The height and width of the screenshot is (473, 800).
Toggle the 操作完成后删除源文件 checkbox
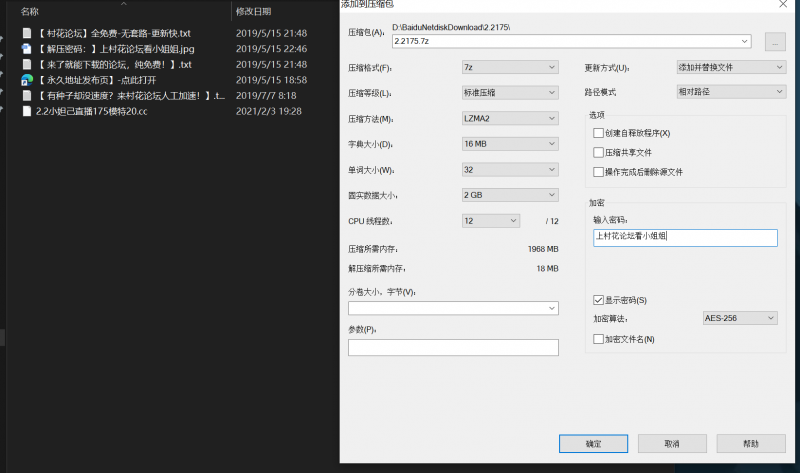[x=598, y=172]
